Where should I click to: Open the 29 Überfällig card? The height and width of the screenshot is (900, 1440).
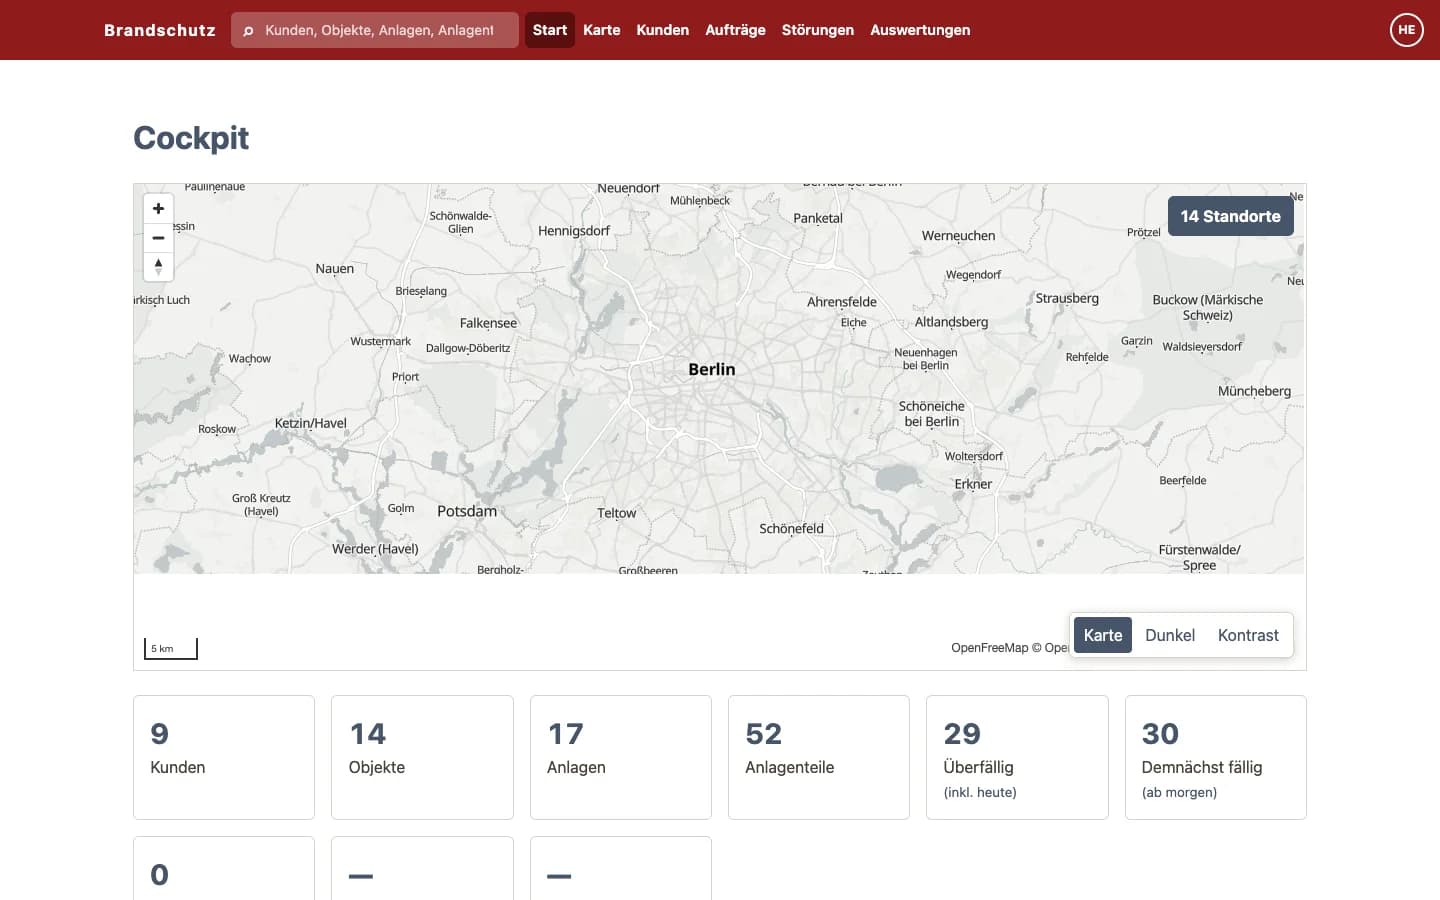click(x=1017, y=757)
